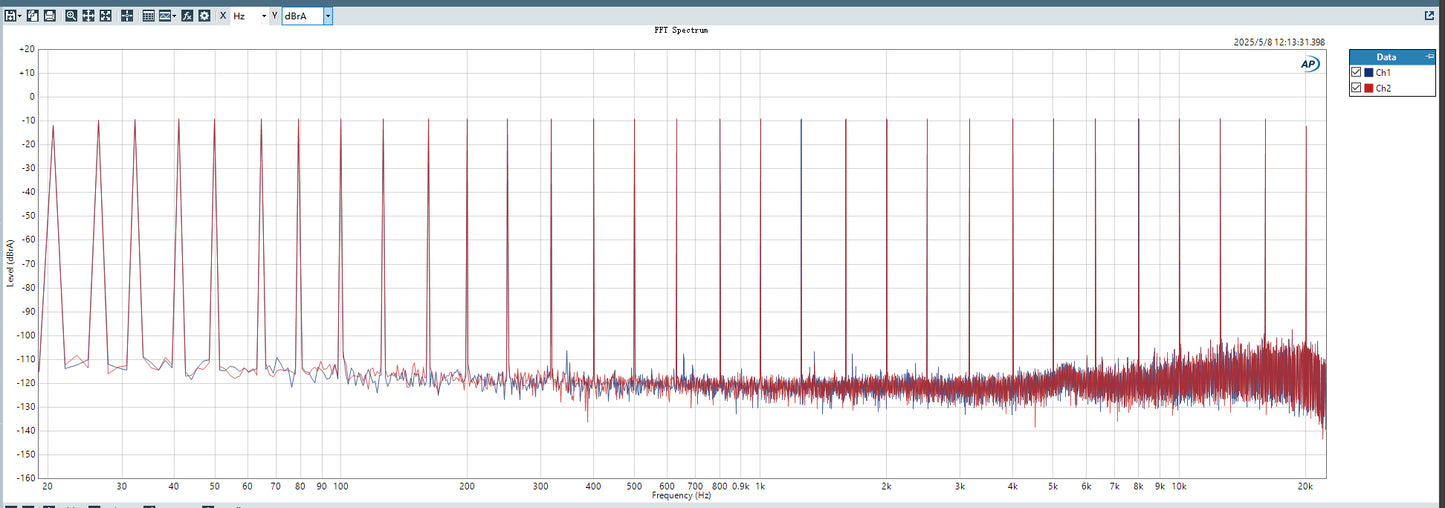Toggle the graph cursors icon
This screenshot has width=1445, height=508.
pos(127,16)
